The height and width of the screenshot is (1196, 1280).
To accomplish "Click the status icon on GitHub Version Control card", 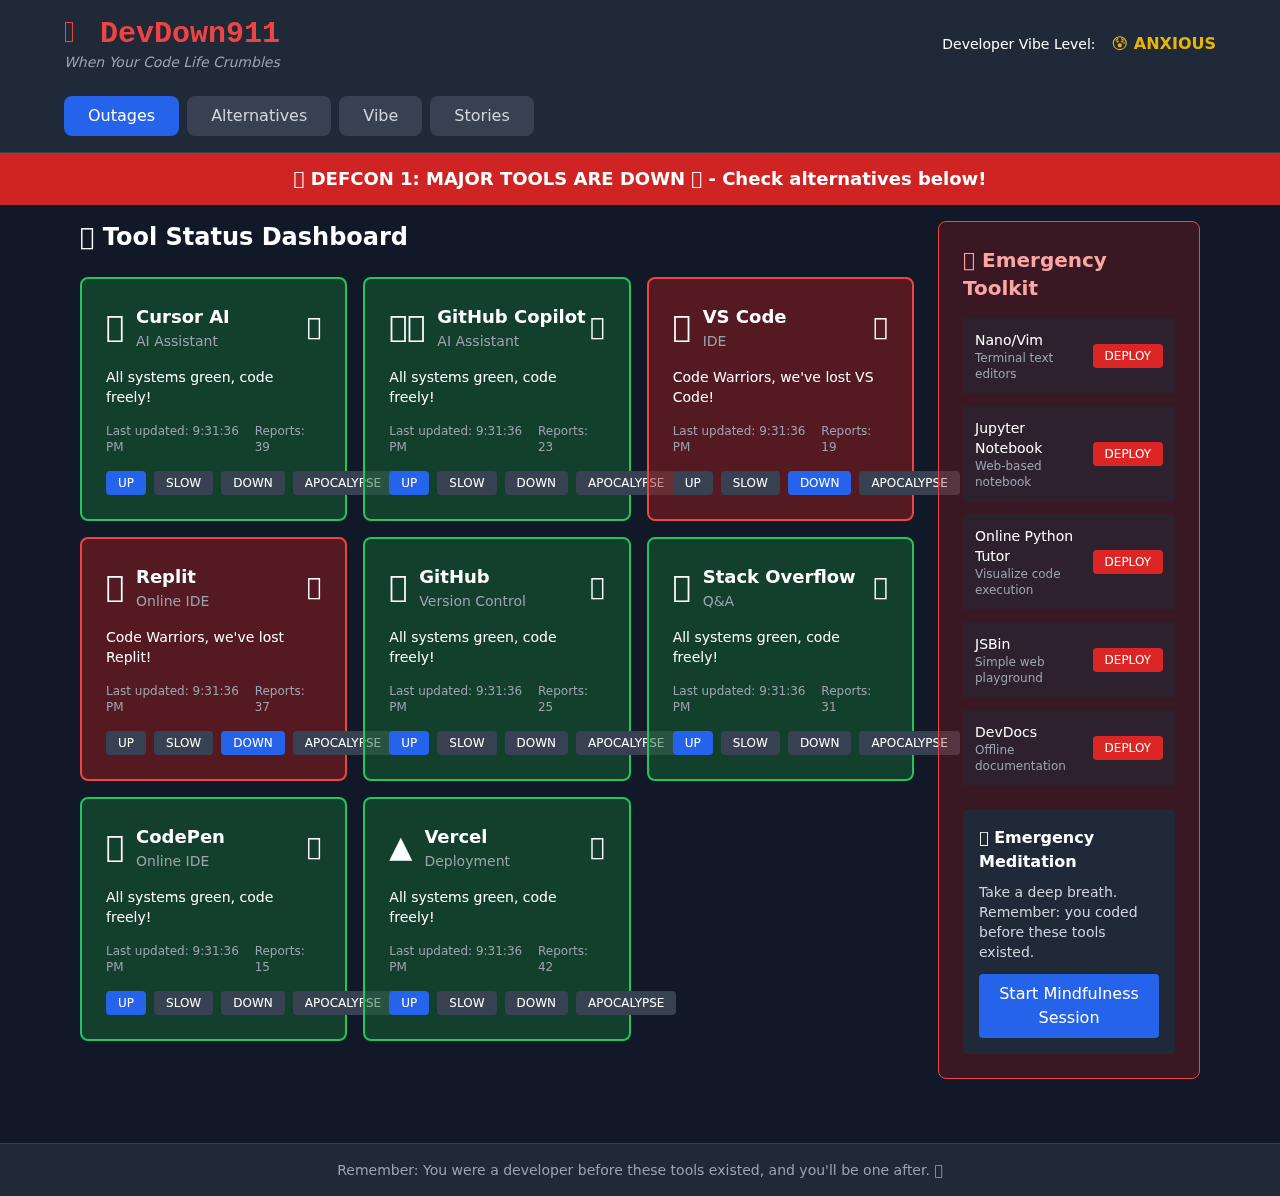I will [x=597, y=588].
